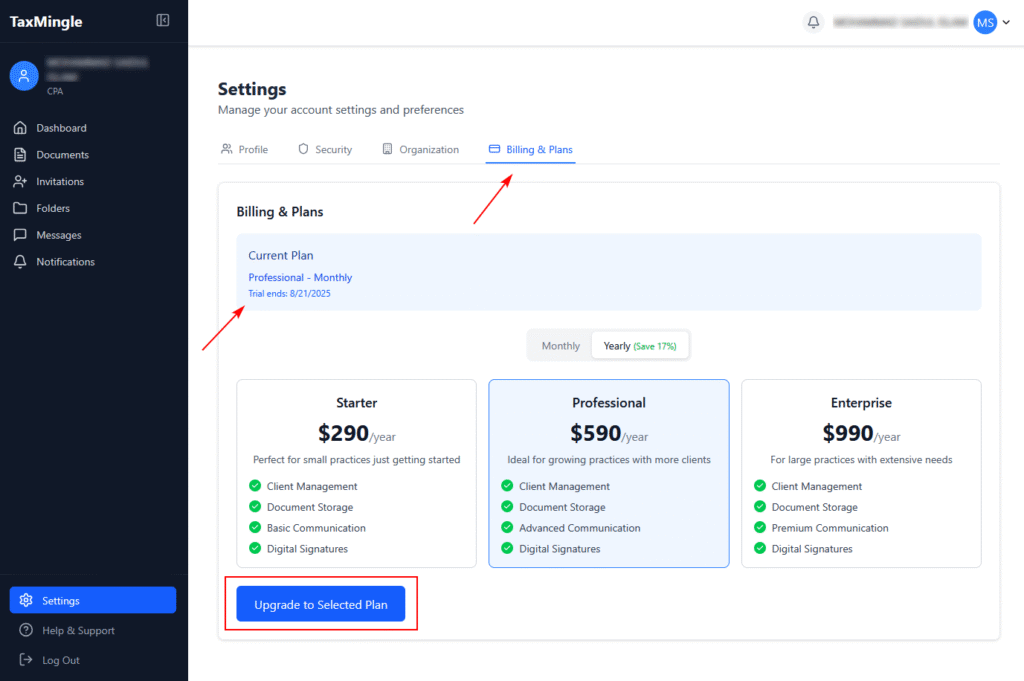Click Upgrade to Selected Plan button

(320, 605)
